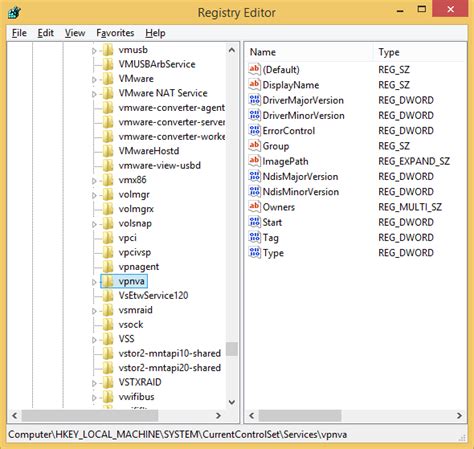Click the vpnva folder icon
The height and width of the screenshot is (449, 474).
tap(108, 281)
